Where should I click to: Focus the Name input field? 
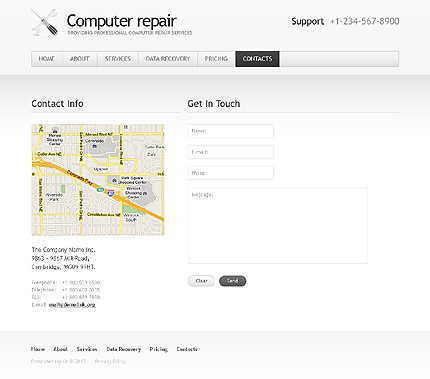point(231,131)
